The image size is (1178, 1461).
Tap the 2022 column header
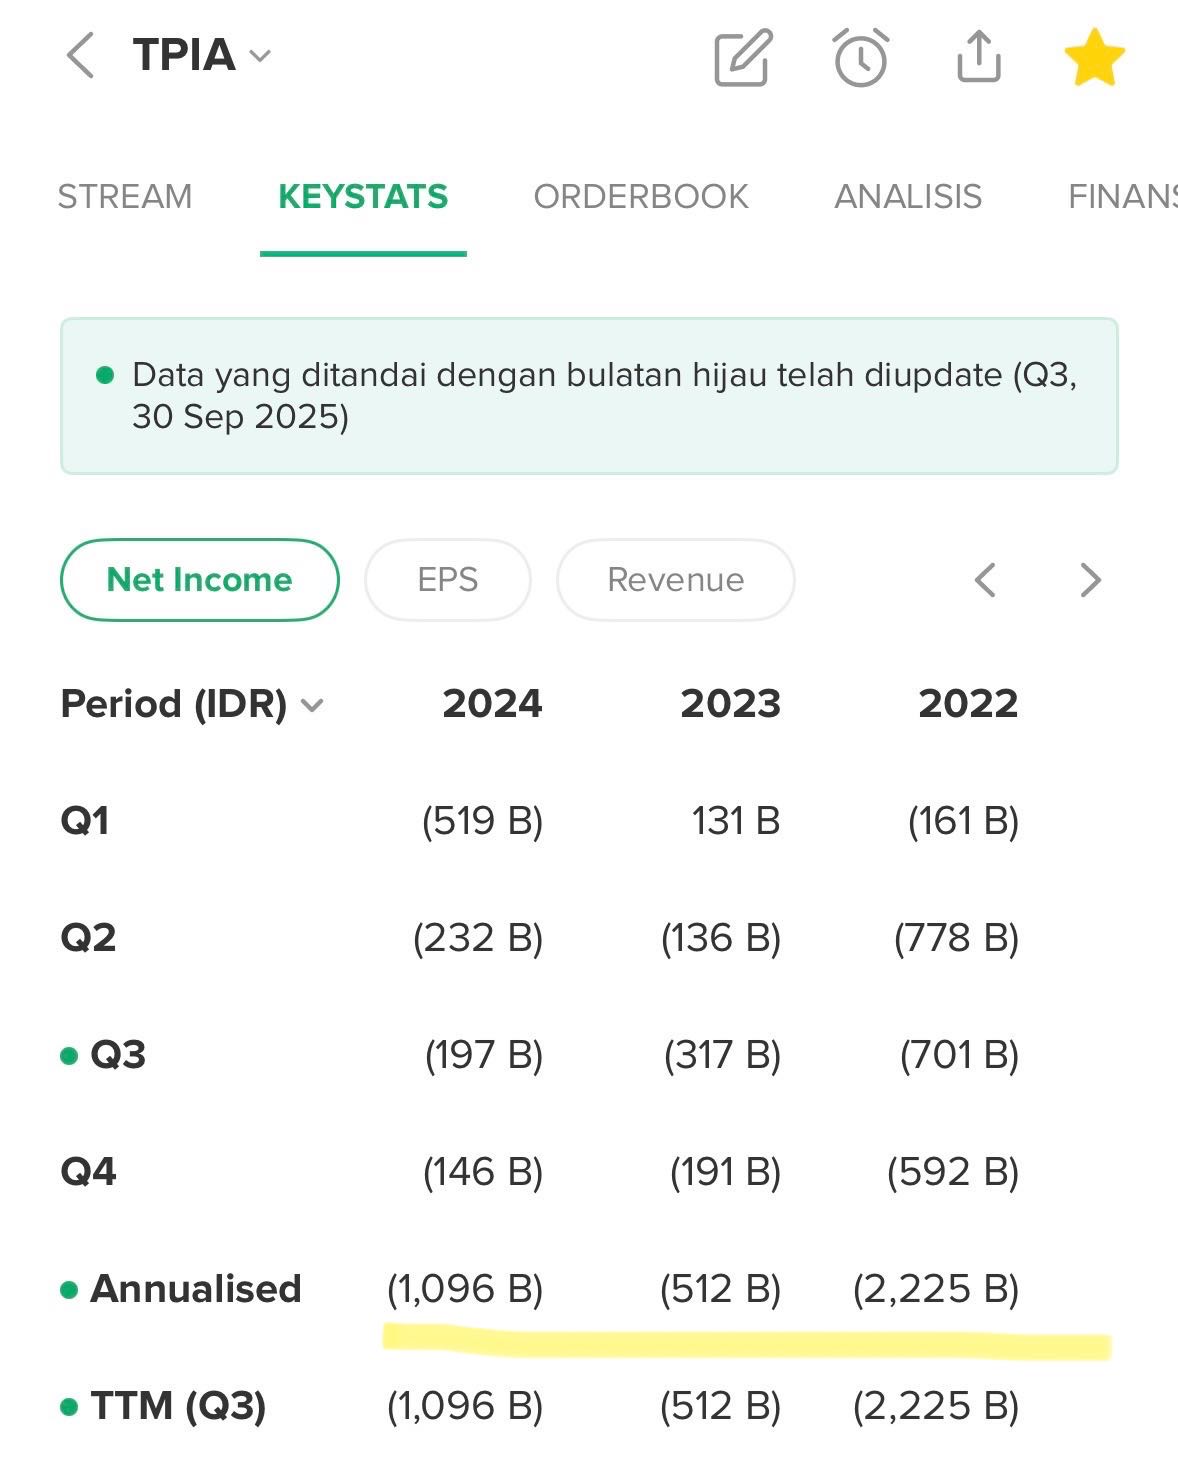click(968, 704)
